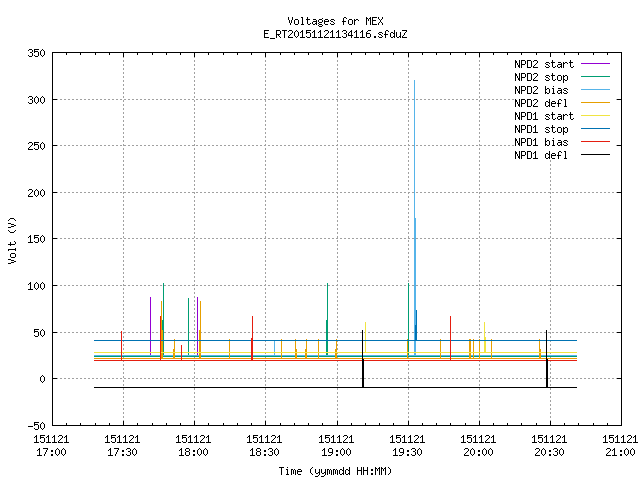
Task: Click the yellow NPD1 start legend line
Action: (x=595, y=116)
